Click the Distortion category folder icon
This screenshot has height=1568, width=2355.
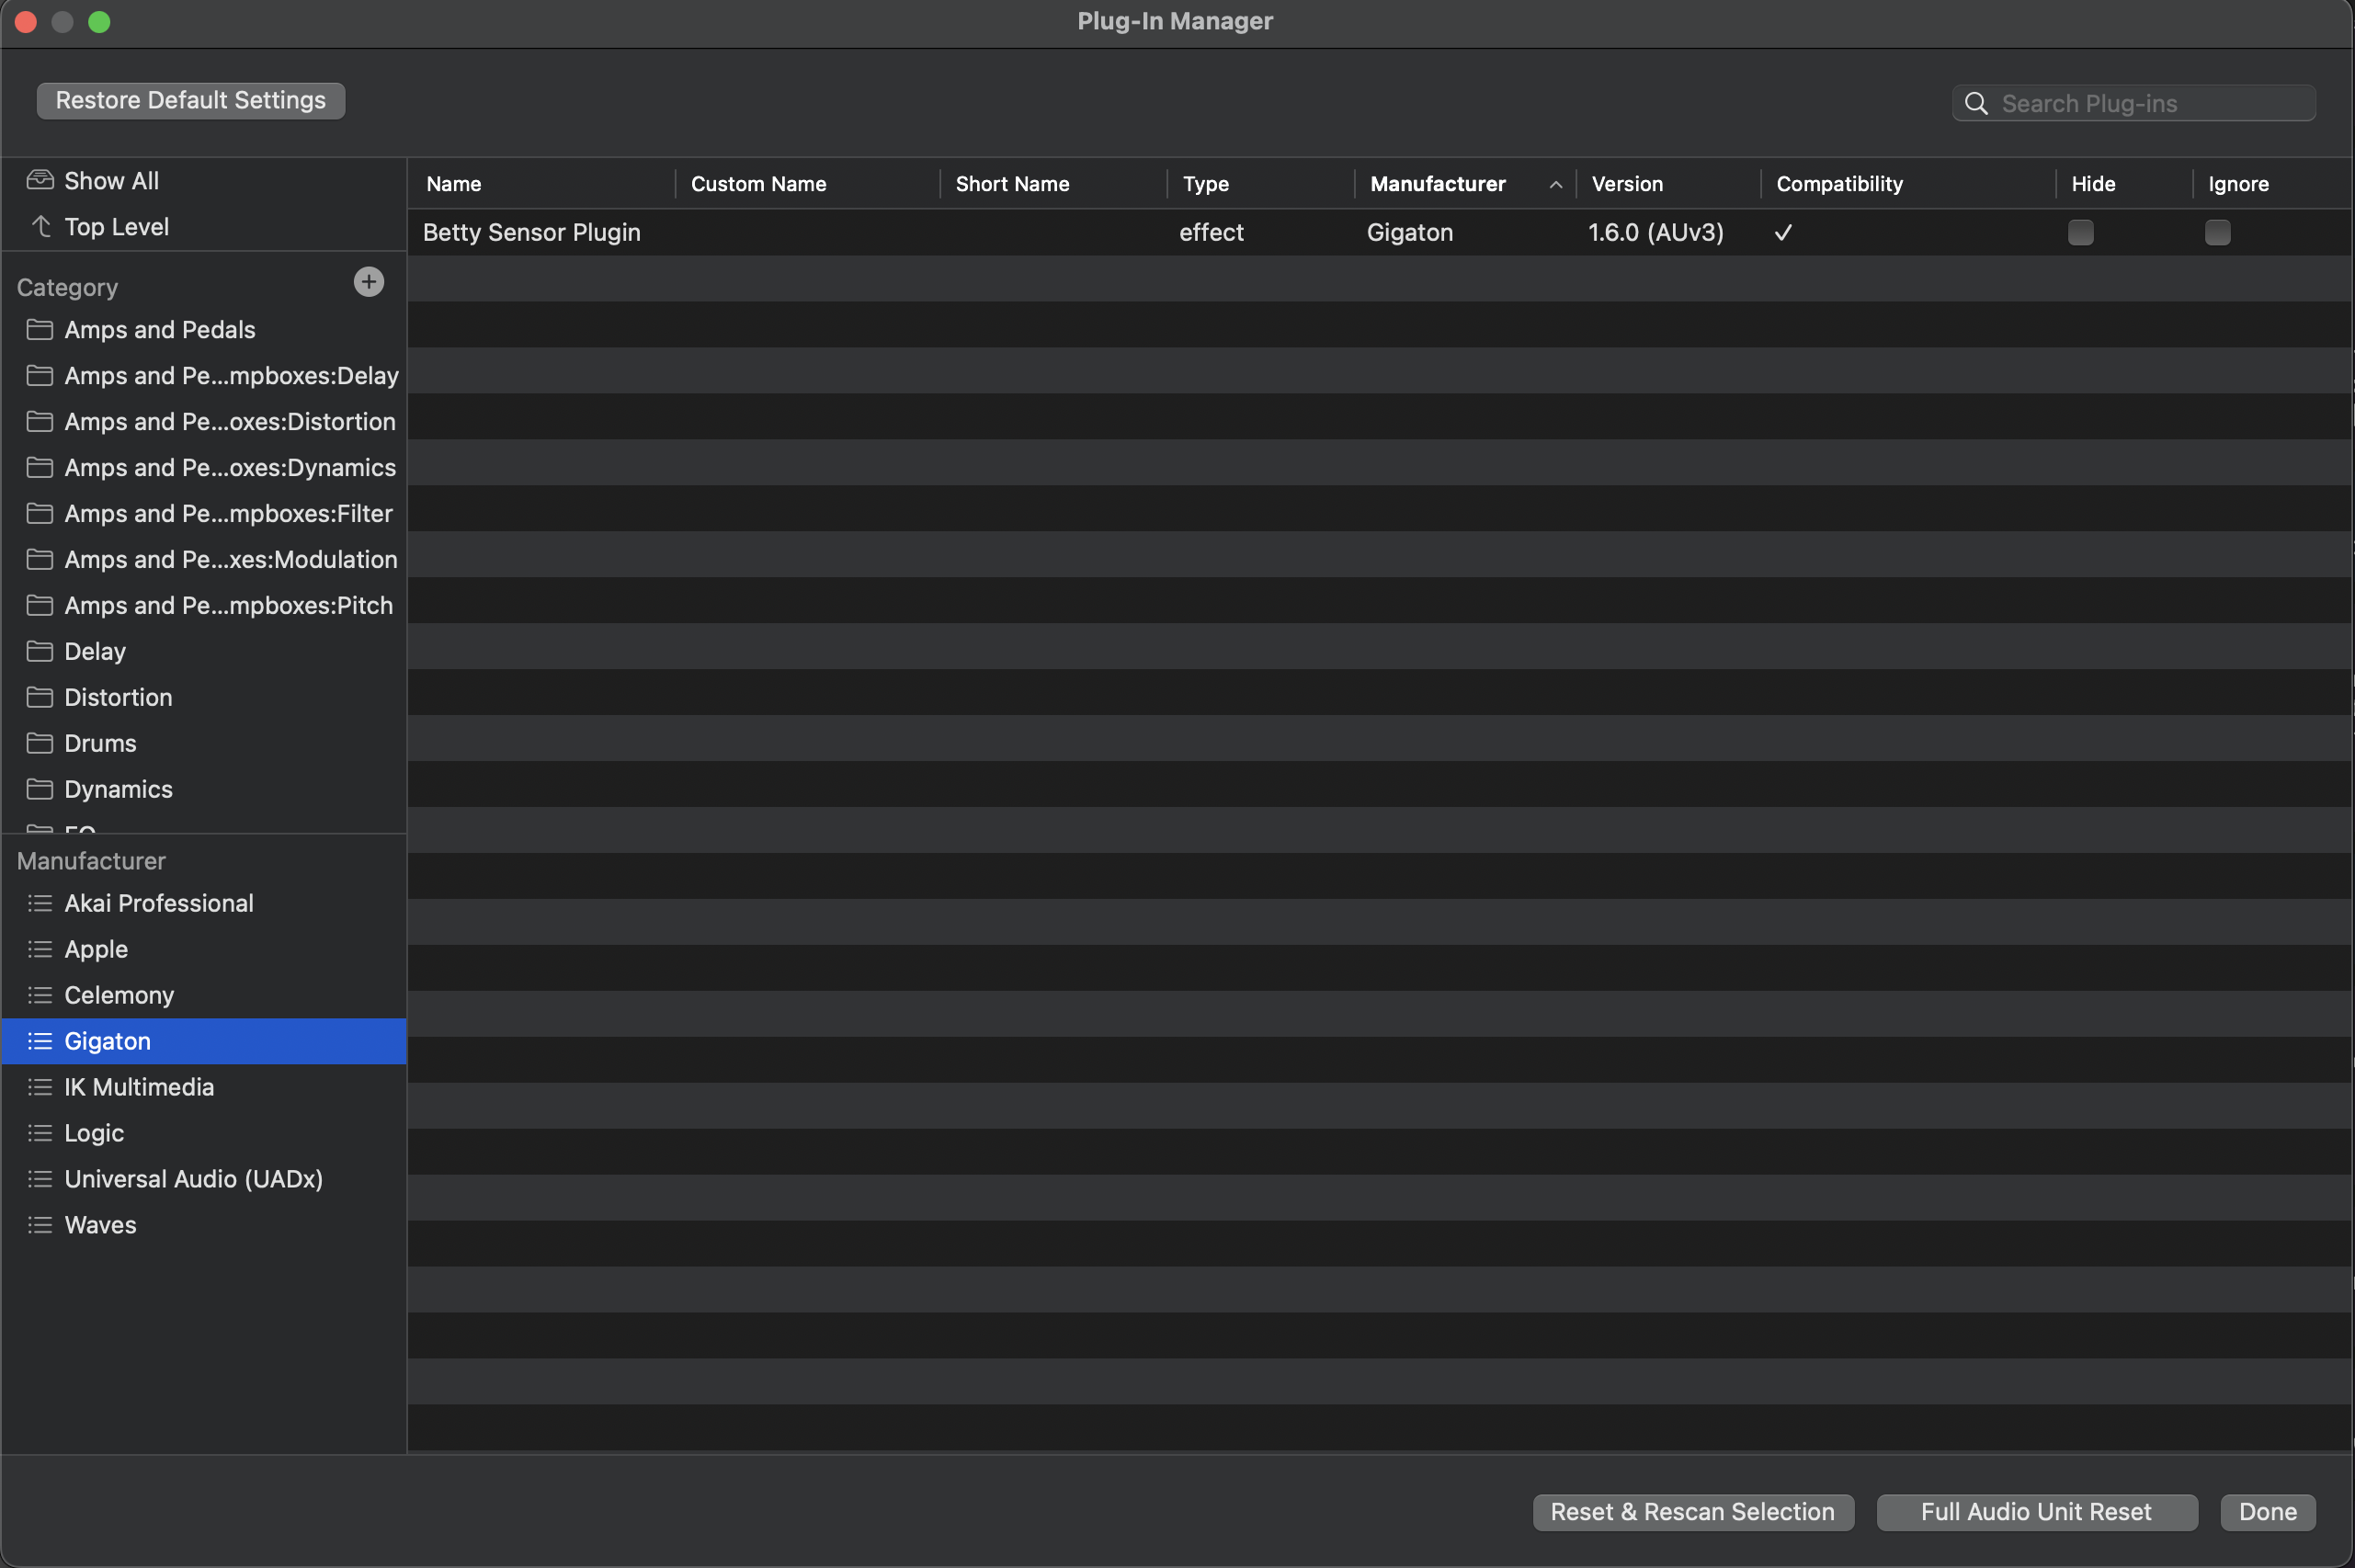(x=40, y=697)
